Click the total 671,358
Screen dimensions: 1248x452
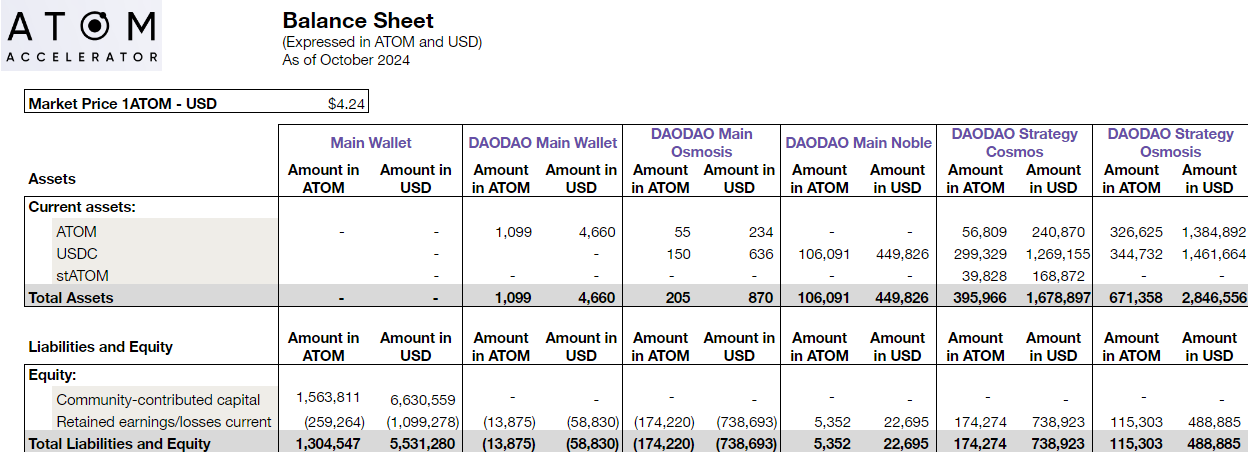click(x=1134, y=297)
